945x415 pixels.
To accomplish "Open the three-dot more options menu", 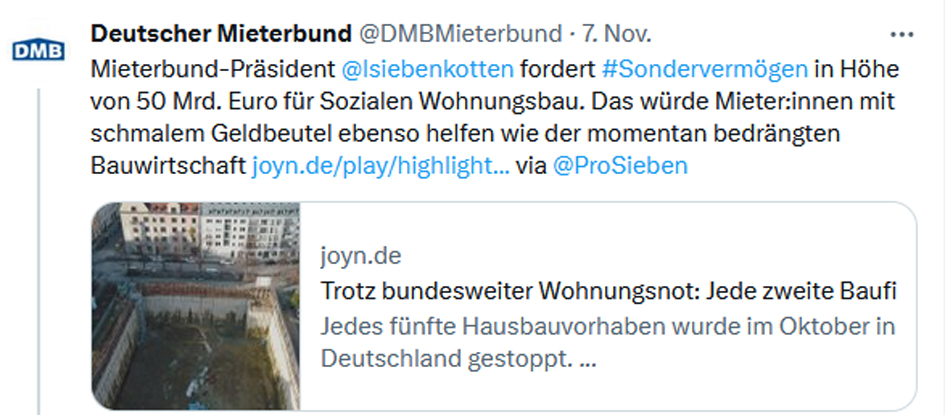I will click(x=901, y=35).
